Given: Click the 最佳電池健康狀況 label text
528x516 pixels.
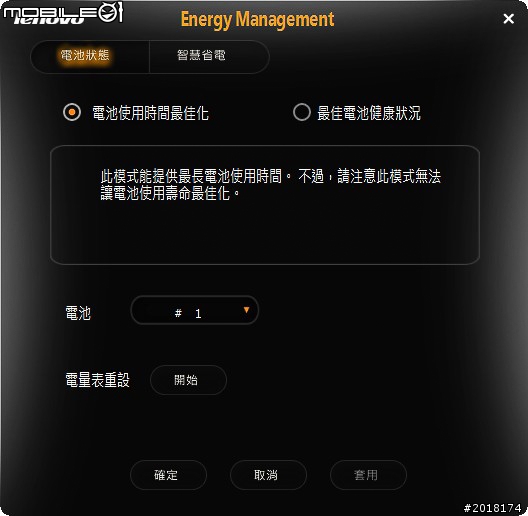Looking at the screenshot, I should point(369,113).
